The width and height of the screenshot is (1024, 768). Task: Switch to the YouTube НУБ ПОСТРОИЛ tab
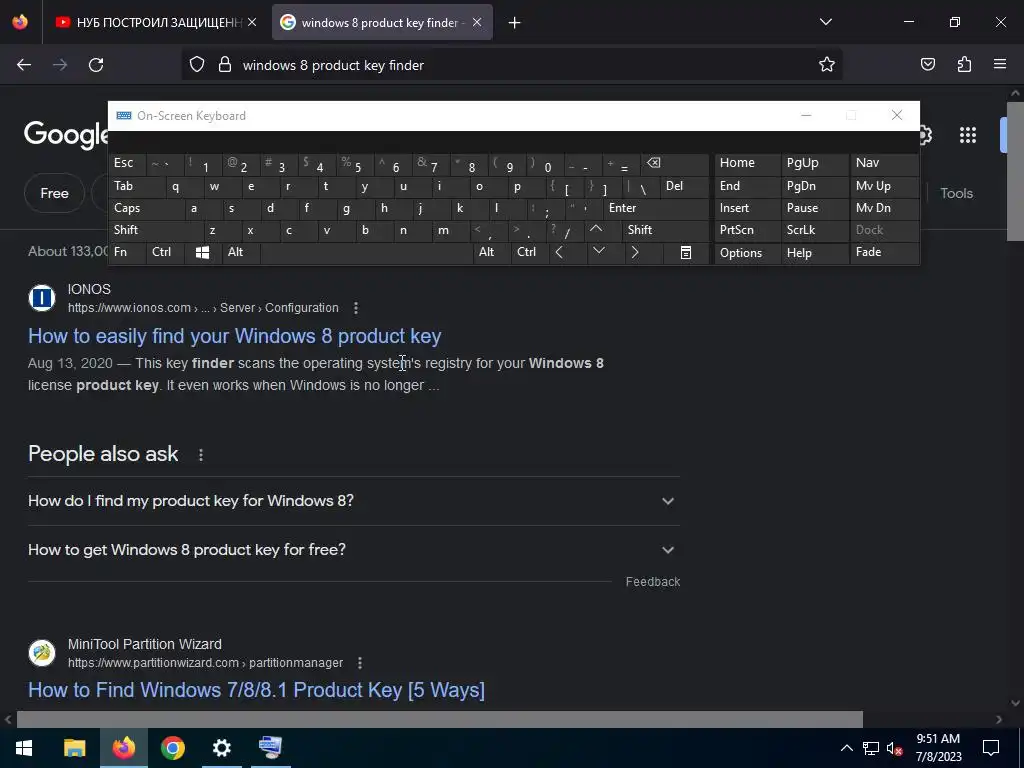click(x=155, y=22)
